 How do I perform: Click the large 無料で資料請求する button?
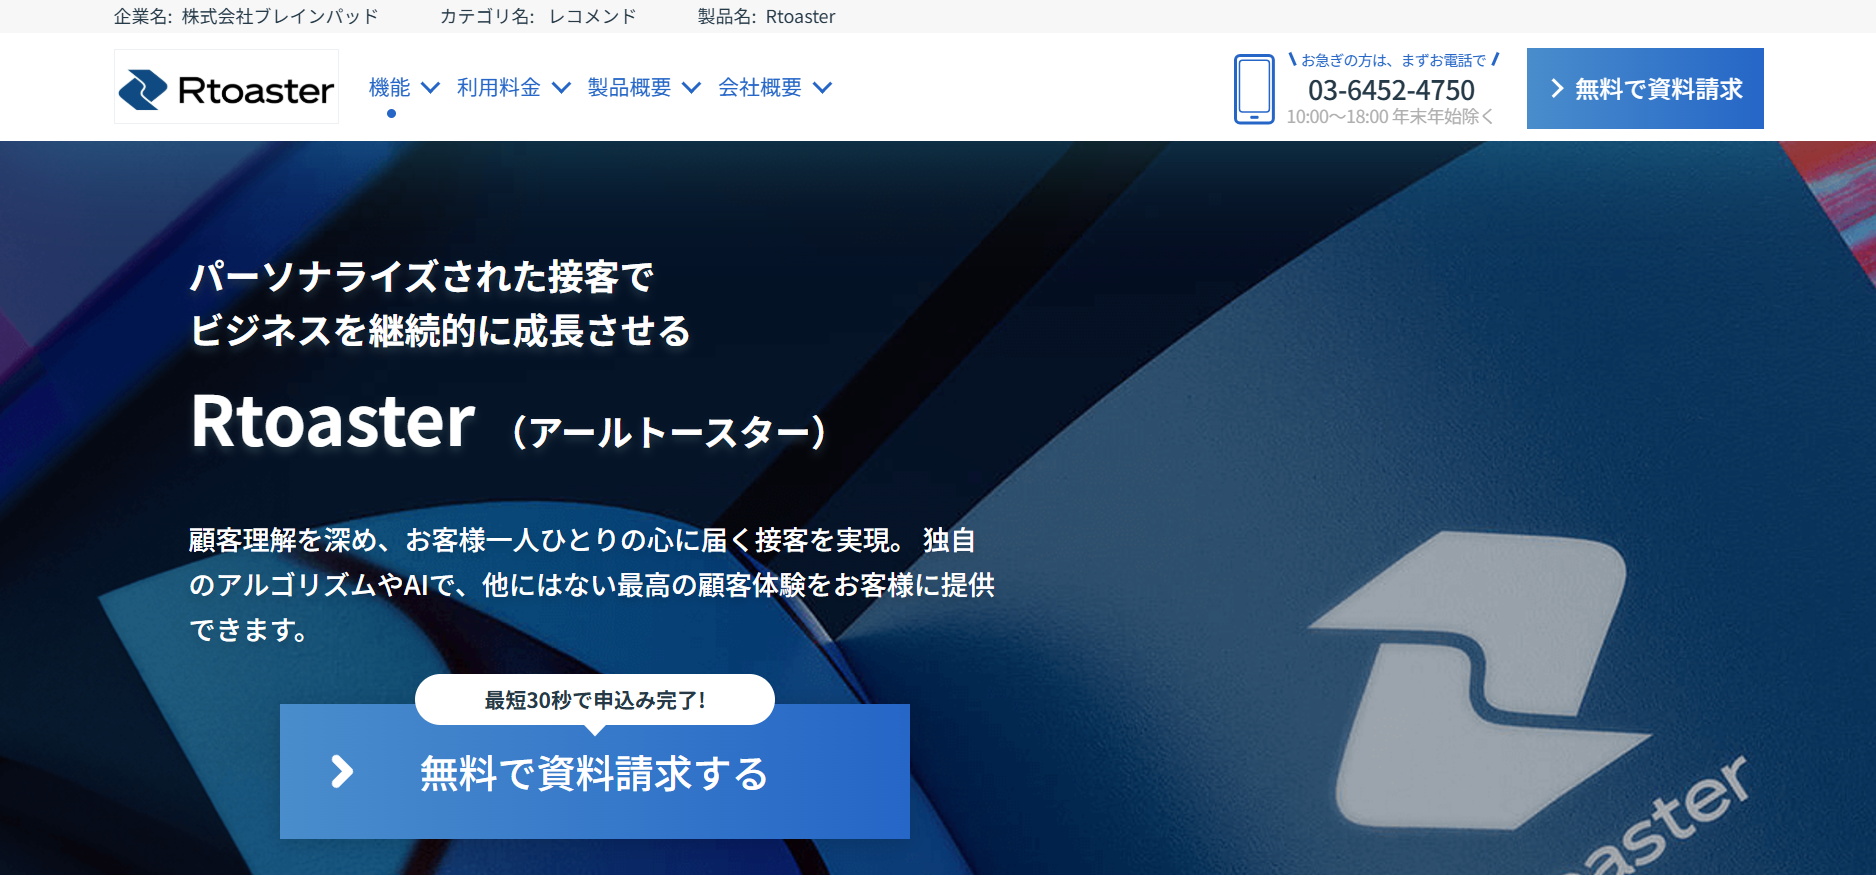point(595,771)
